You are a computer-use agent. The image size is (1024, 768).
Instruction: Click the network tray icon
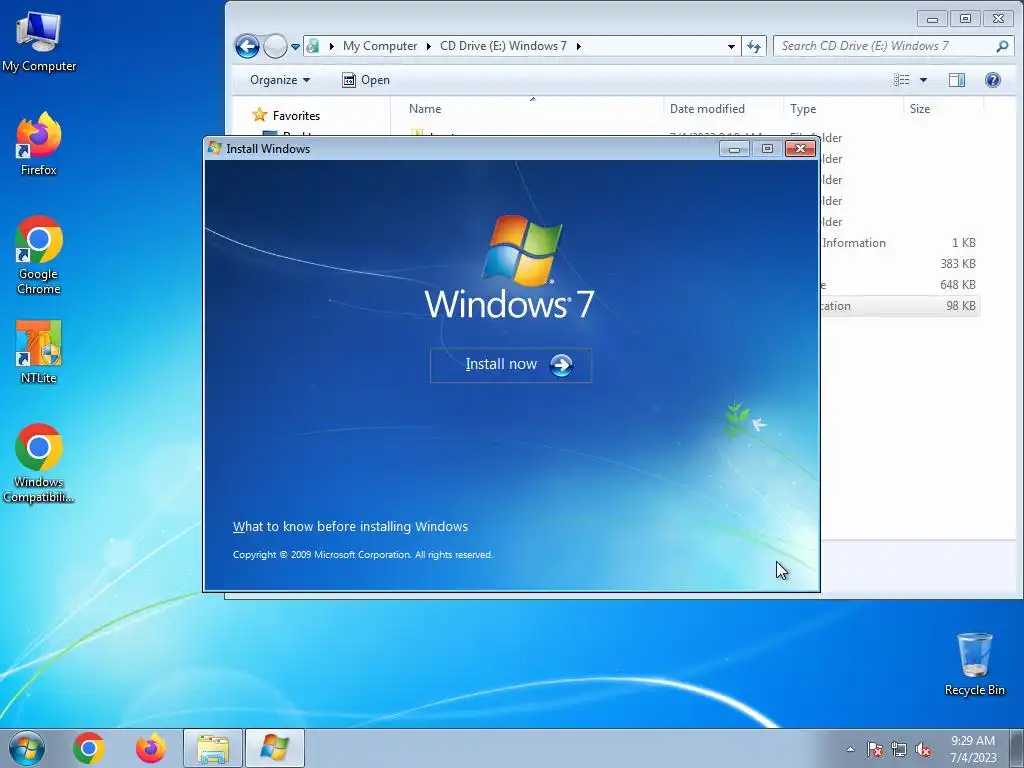click(899, 750)
